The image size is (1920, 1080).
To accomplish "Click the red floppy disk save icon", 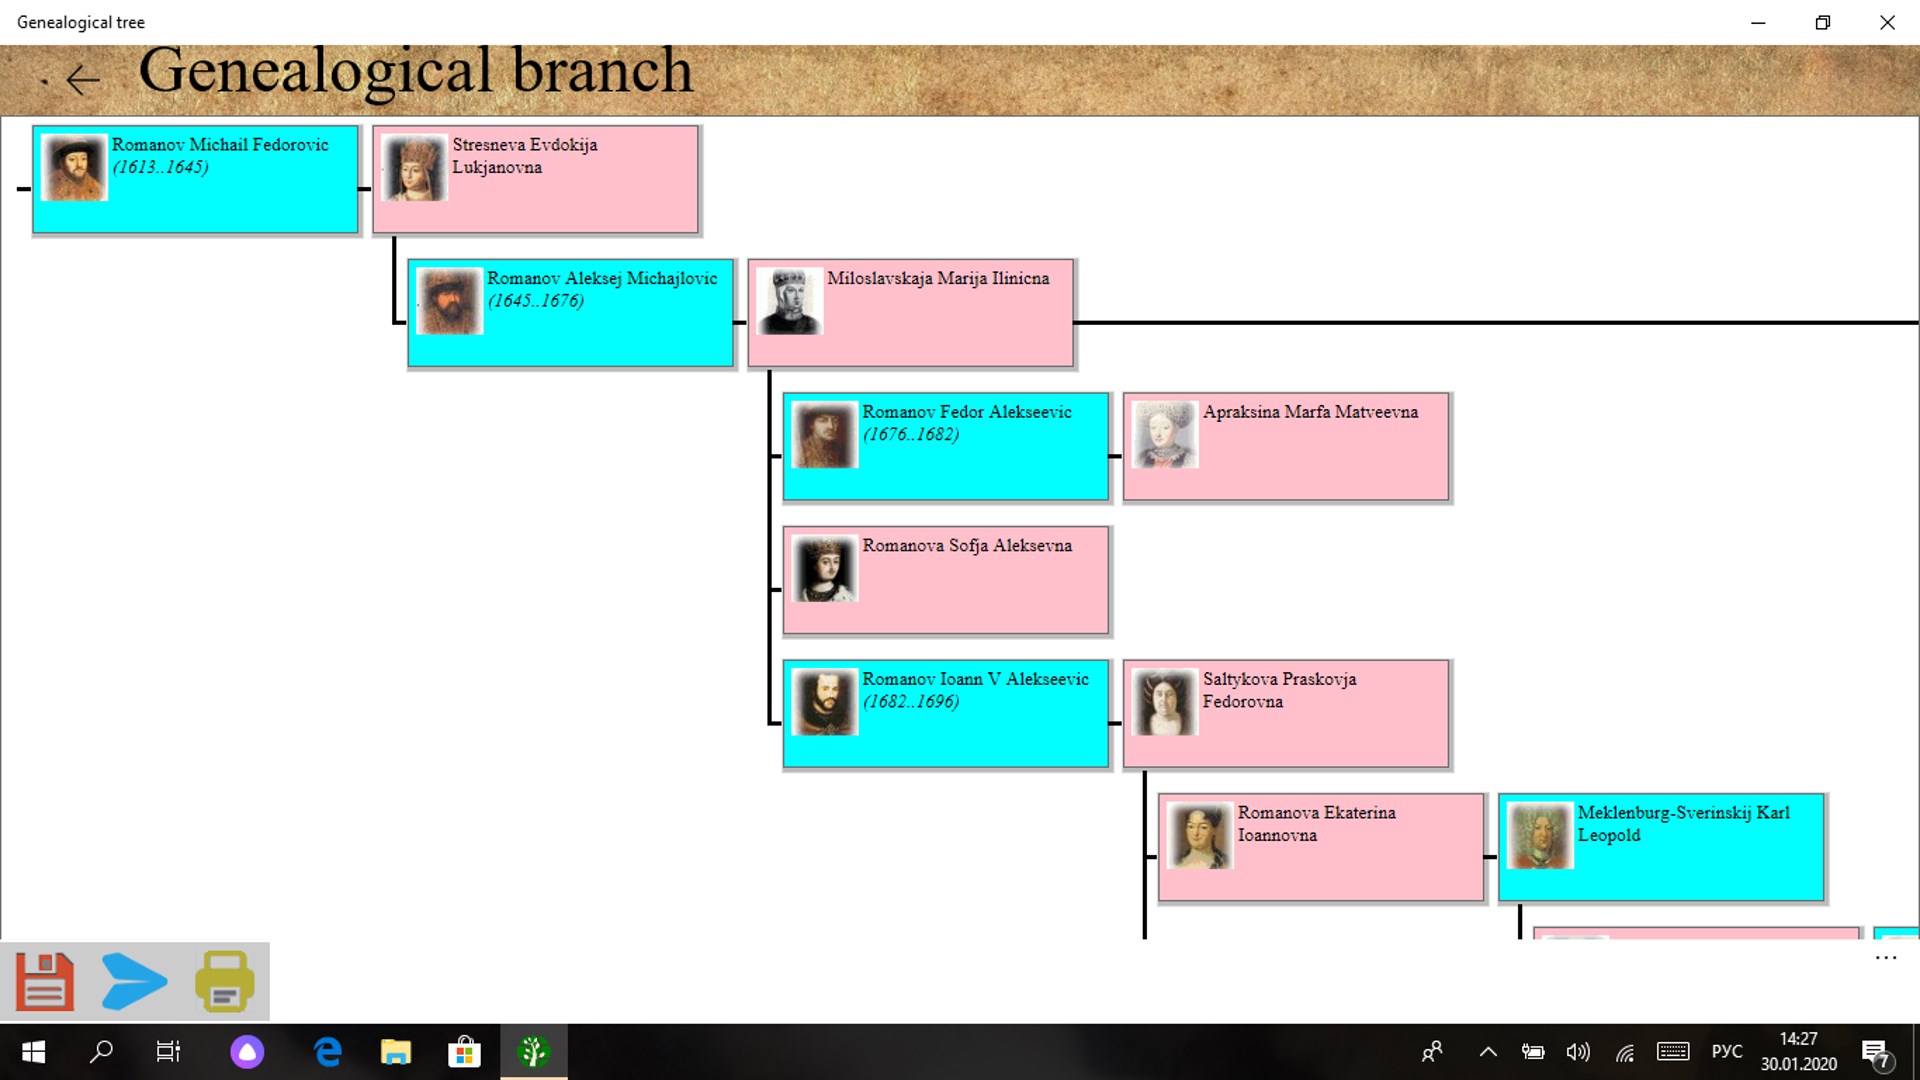I will [45, 981].
